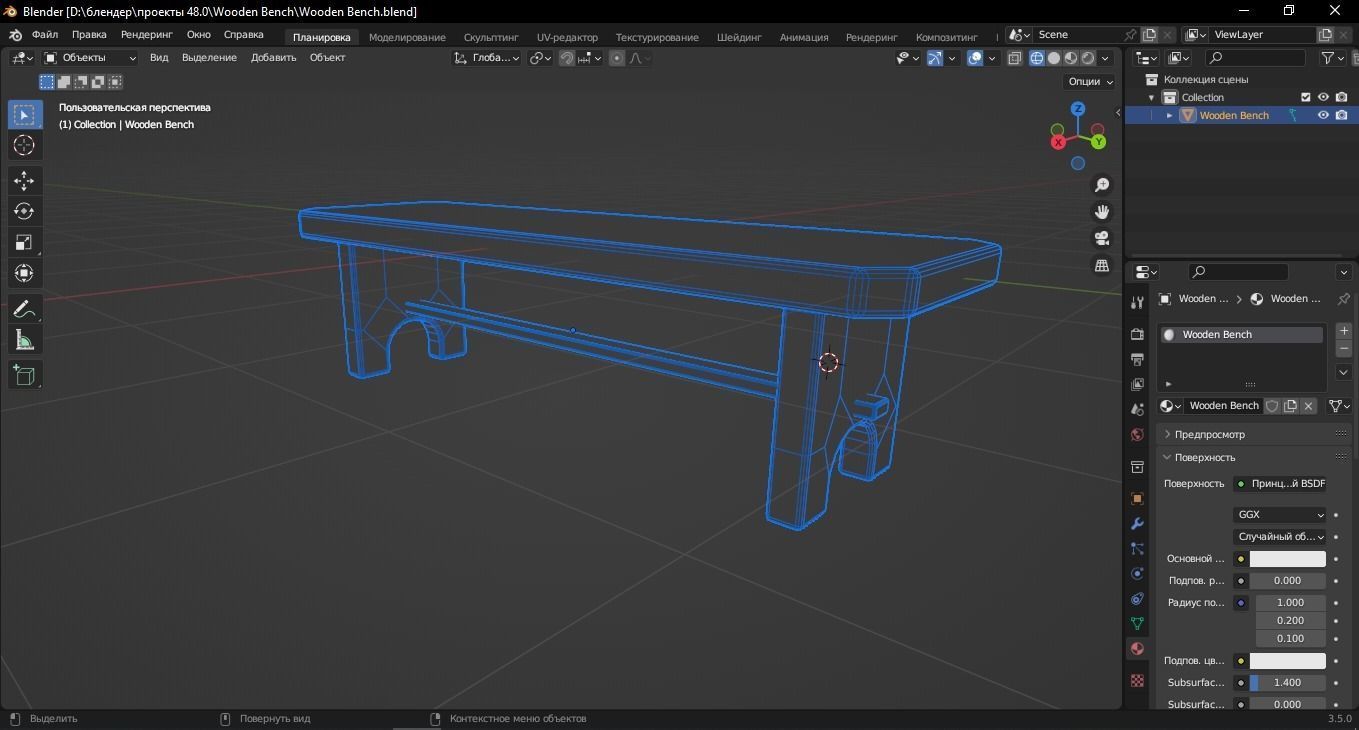Image resolution: width=1359 pixels, height=730 pixels.
Task: Open outliner filter funnel dropdown
Action: (x=1333, y=58)
